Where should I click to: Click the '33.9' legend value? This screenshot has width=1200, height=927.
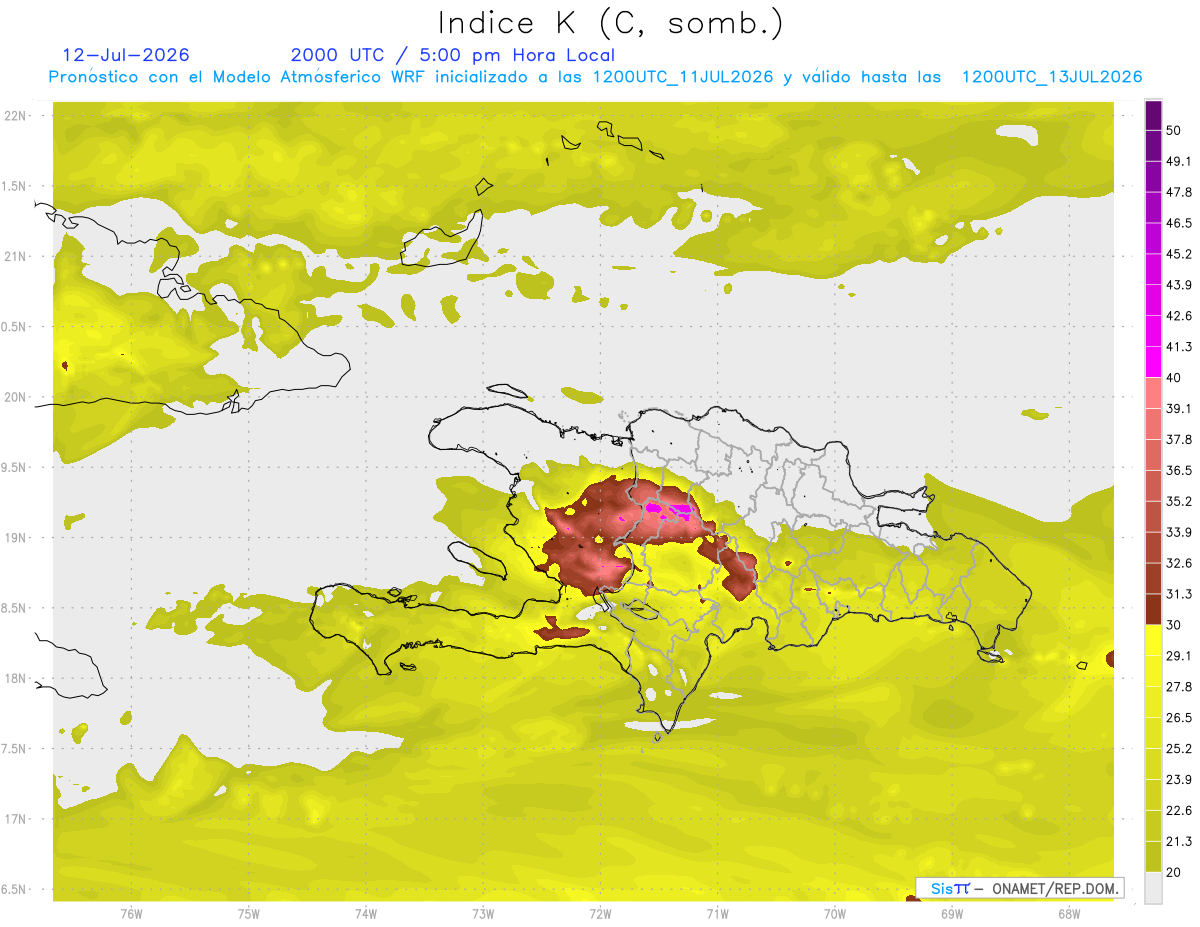(1179, 532)
